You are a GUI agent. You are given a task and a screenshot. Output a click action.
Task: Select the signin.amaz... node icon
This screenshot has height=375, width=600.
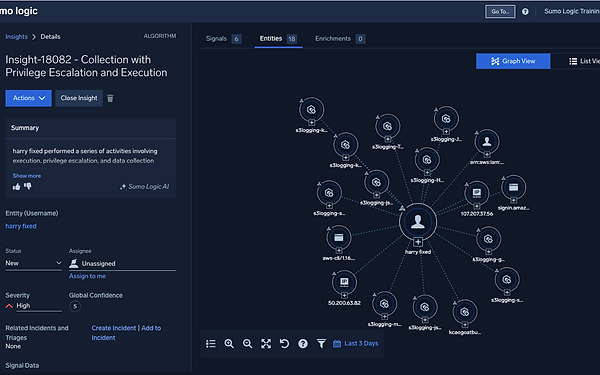click(514, 187)
